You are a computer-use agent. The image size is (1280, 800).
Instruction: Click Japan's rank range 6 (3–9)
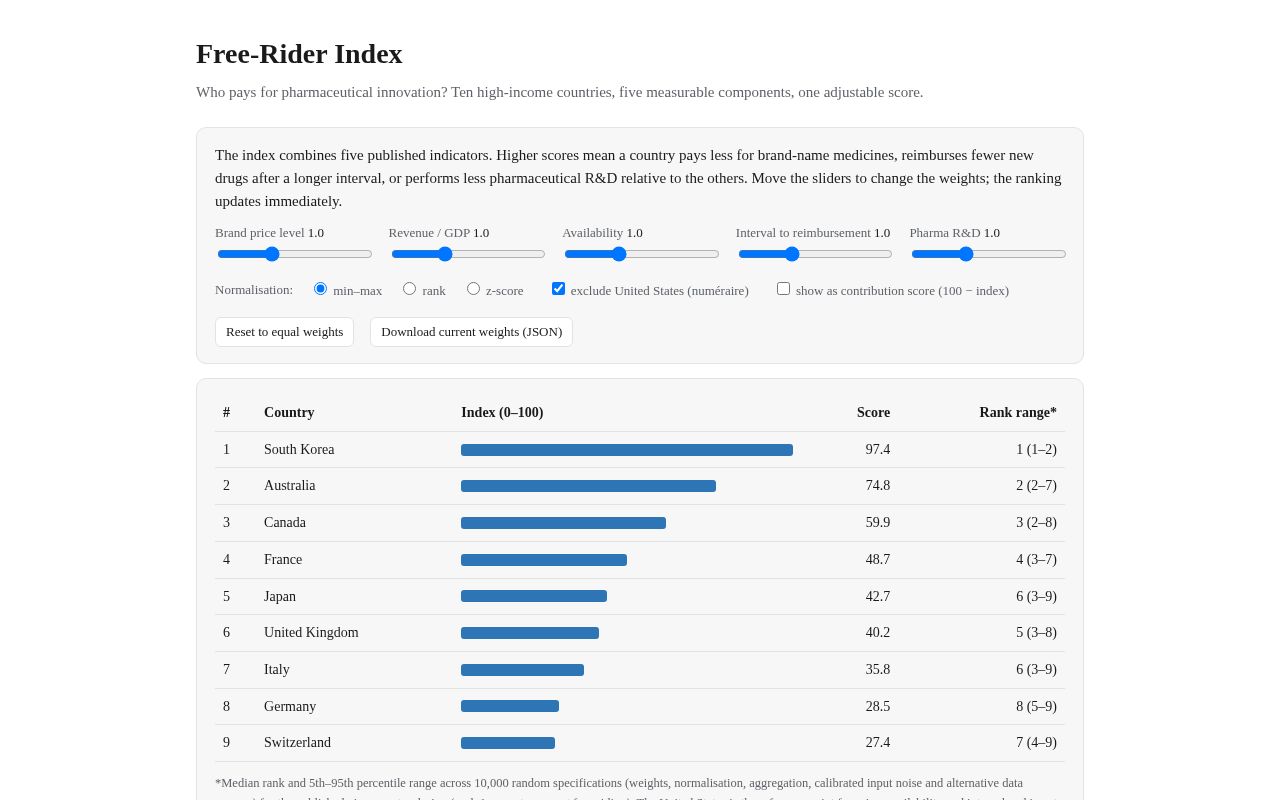(1036, 597)
